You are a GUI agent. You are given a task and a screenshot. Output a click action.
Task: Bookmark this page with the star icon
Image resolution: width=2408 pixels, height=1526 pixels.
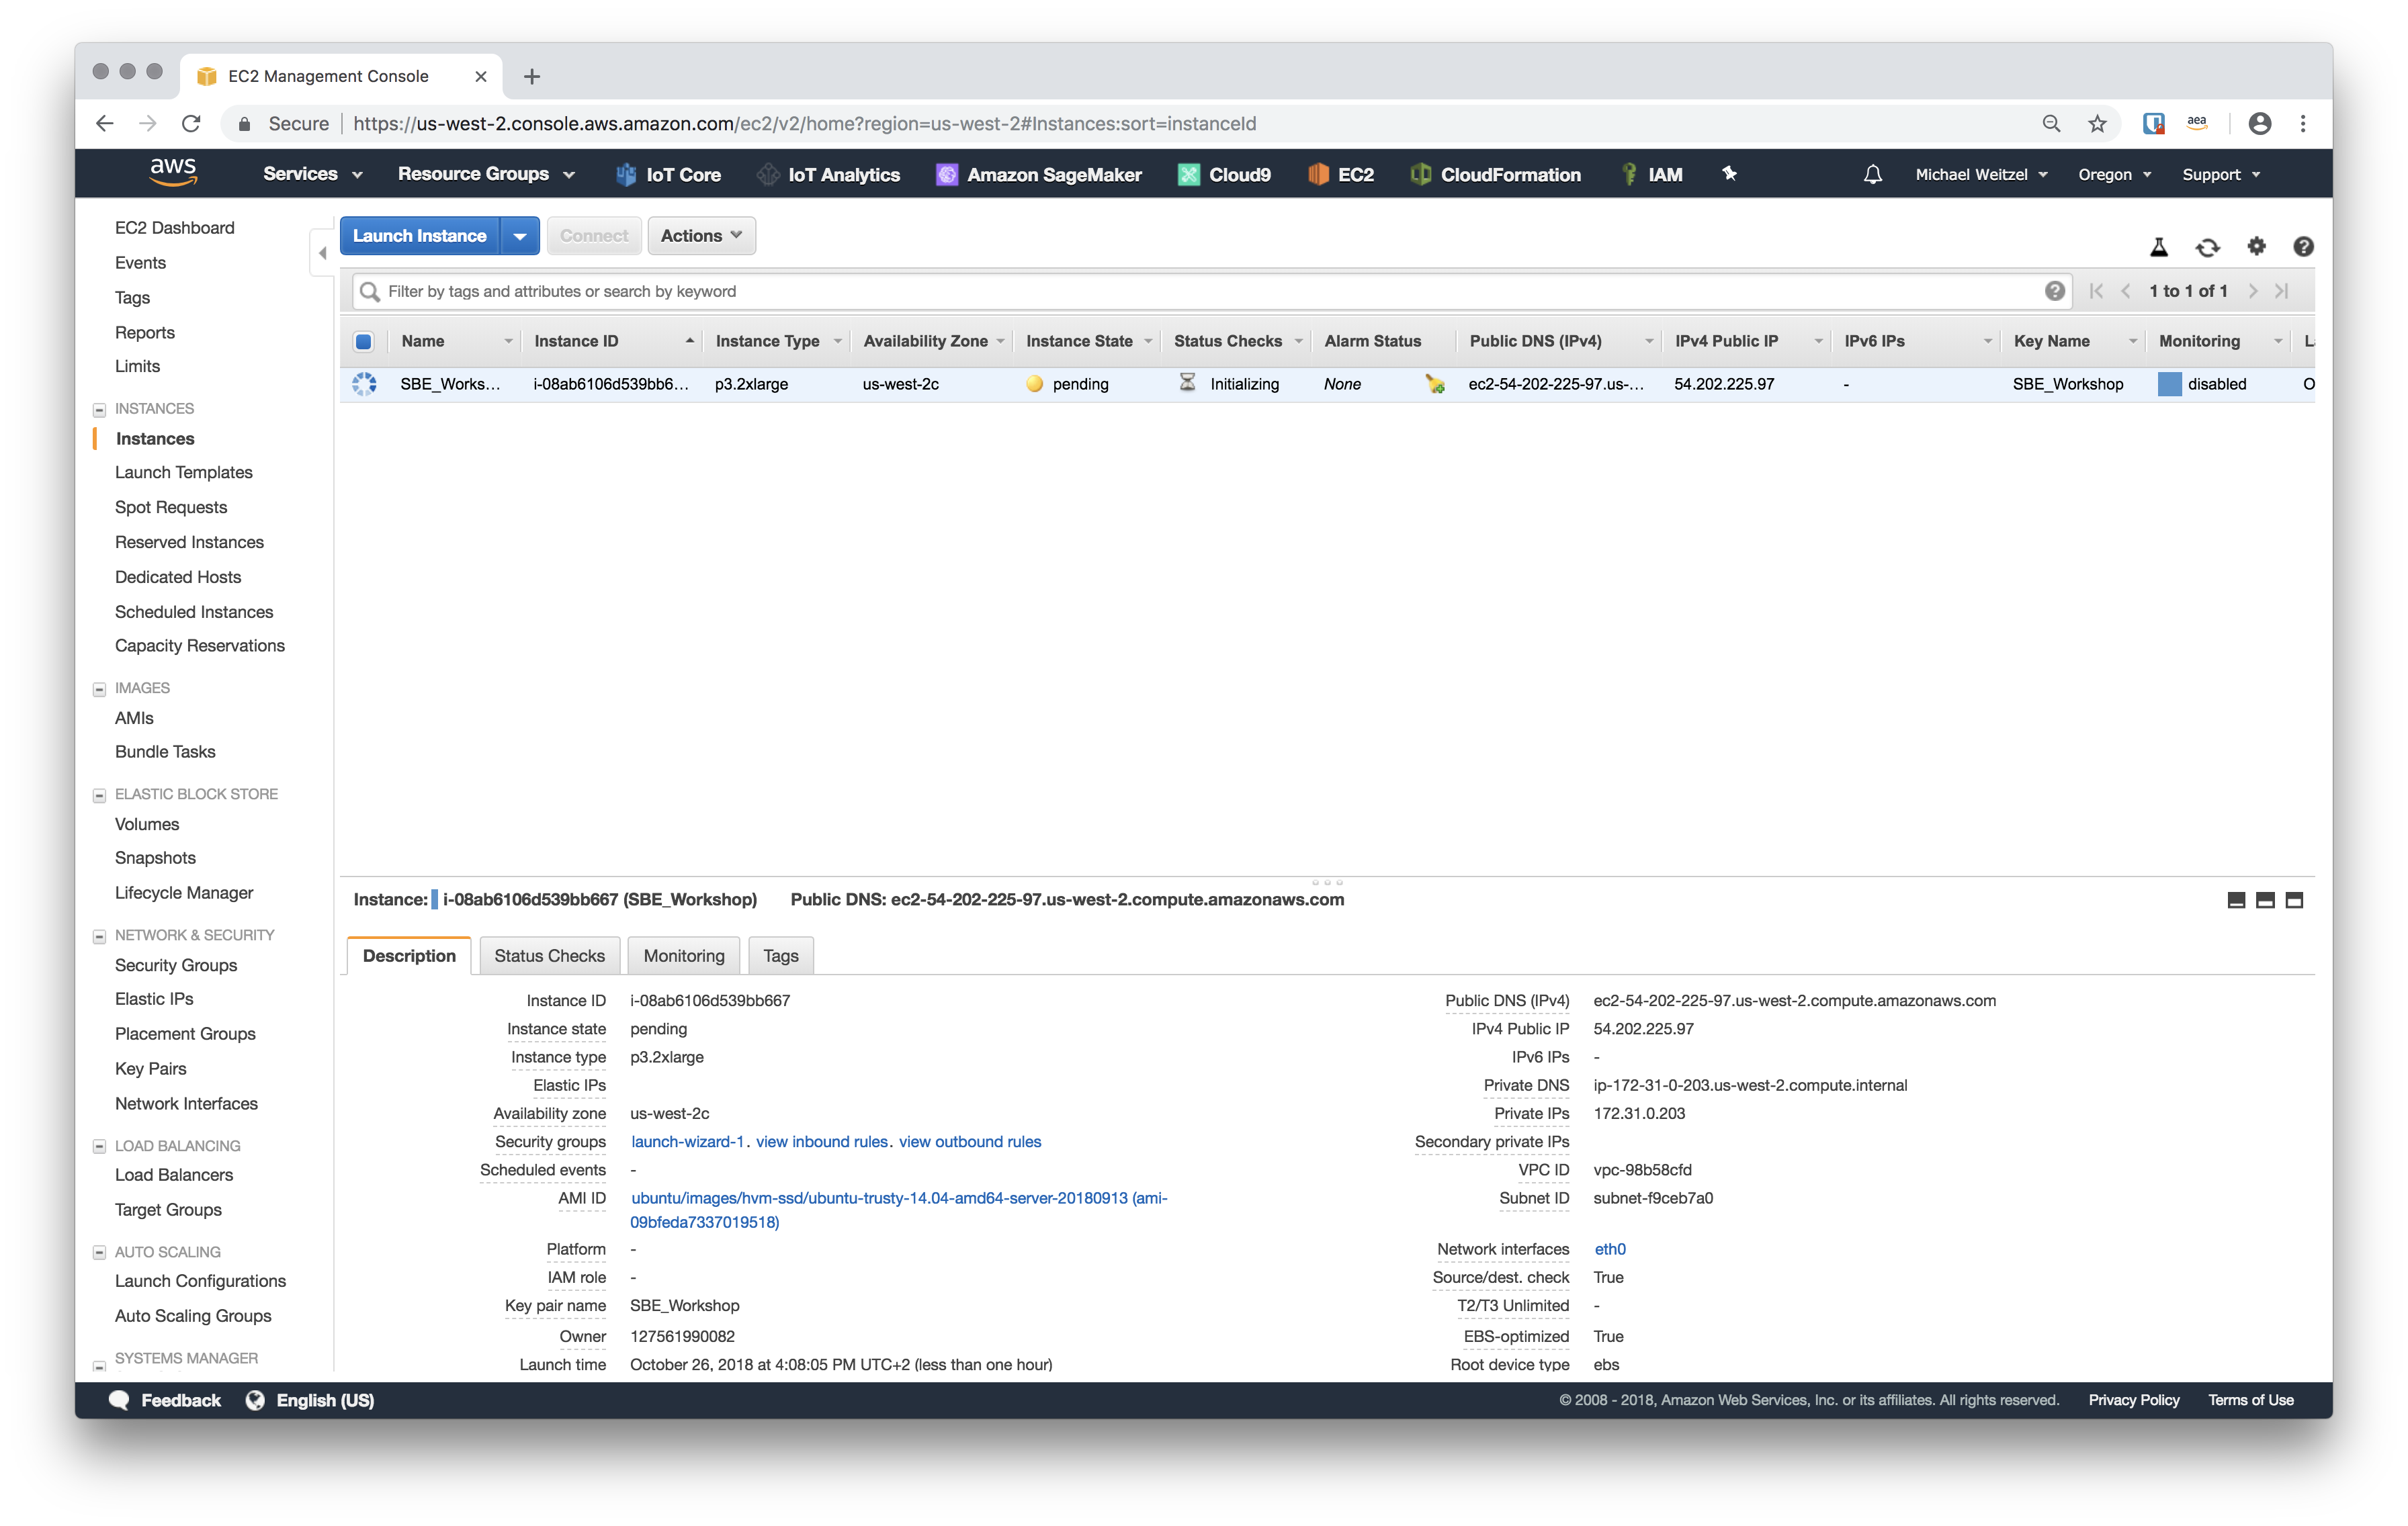coord(2097,123)
